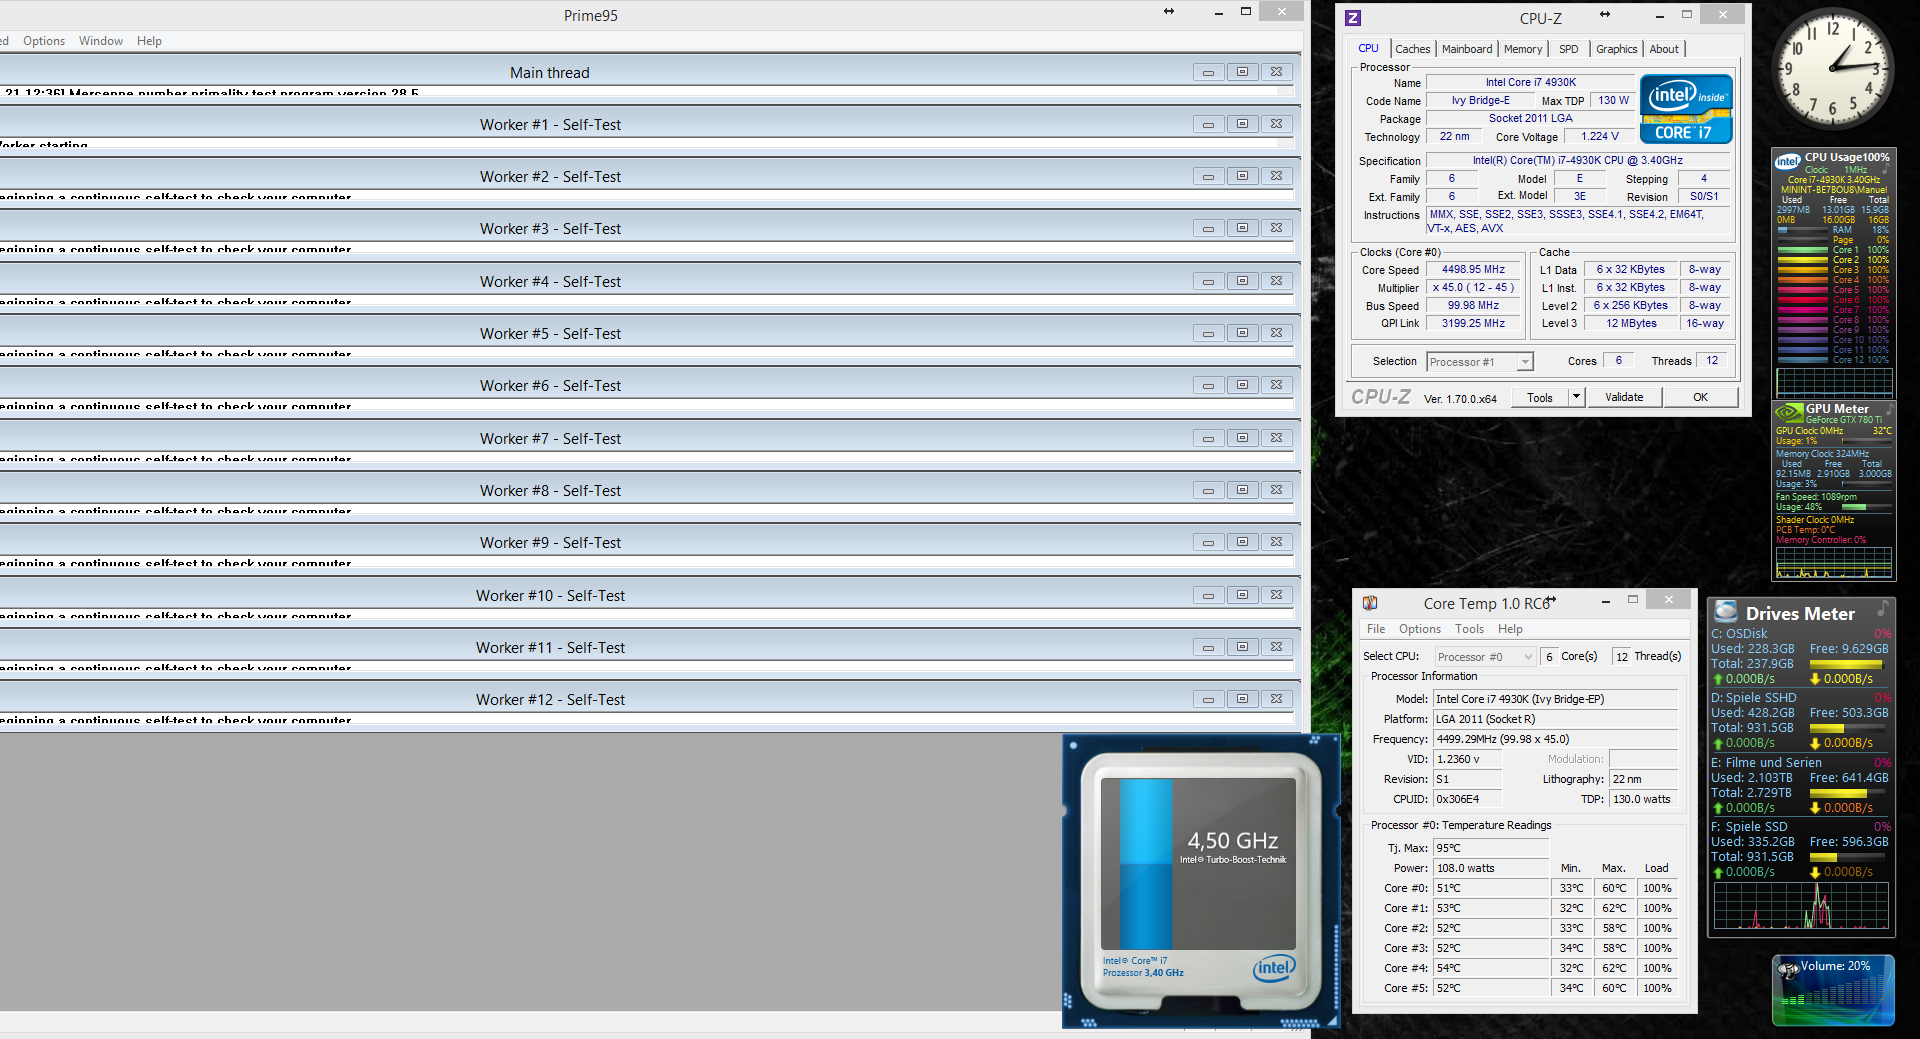This screenshot has width=1920, height=1039.
Task: Restore the Worker #1 child window
Action: 1242,124
